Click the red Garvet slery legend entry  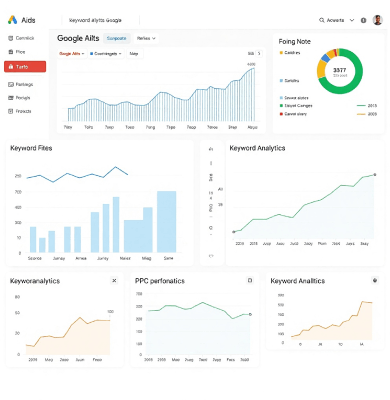(x=293, y=114)
